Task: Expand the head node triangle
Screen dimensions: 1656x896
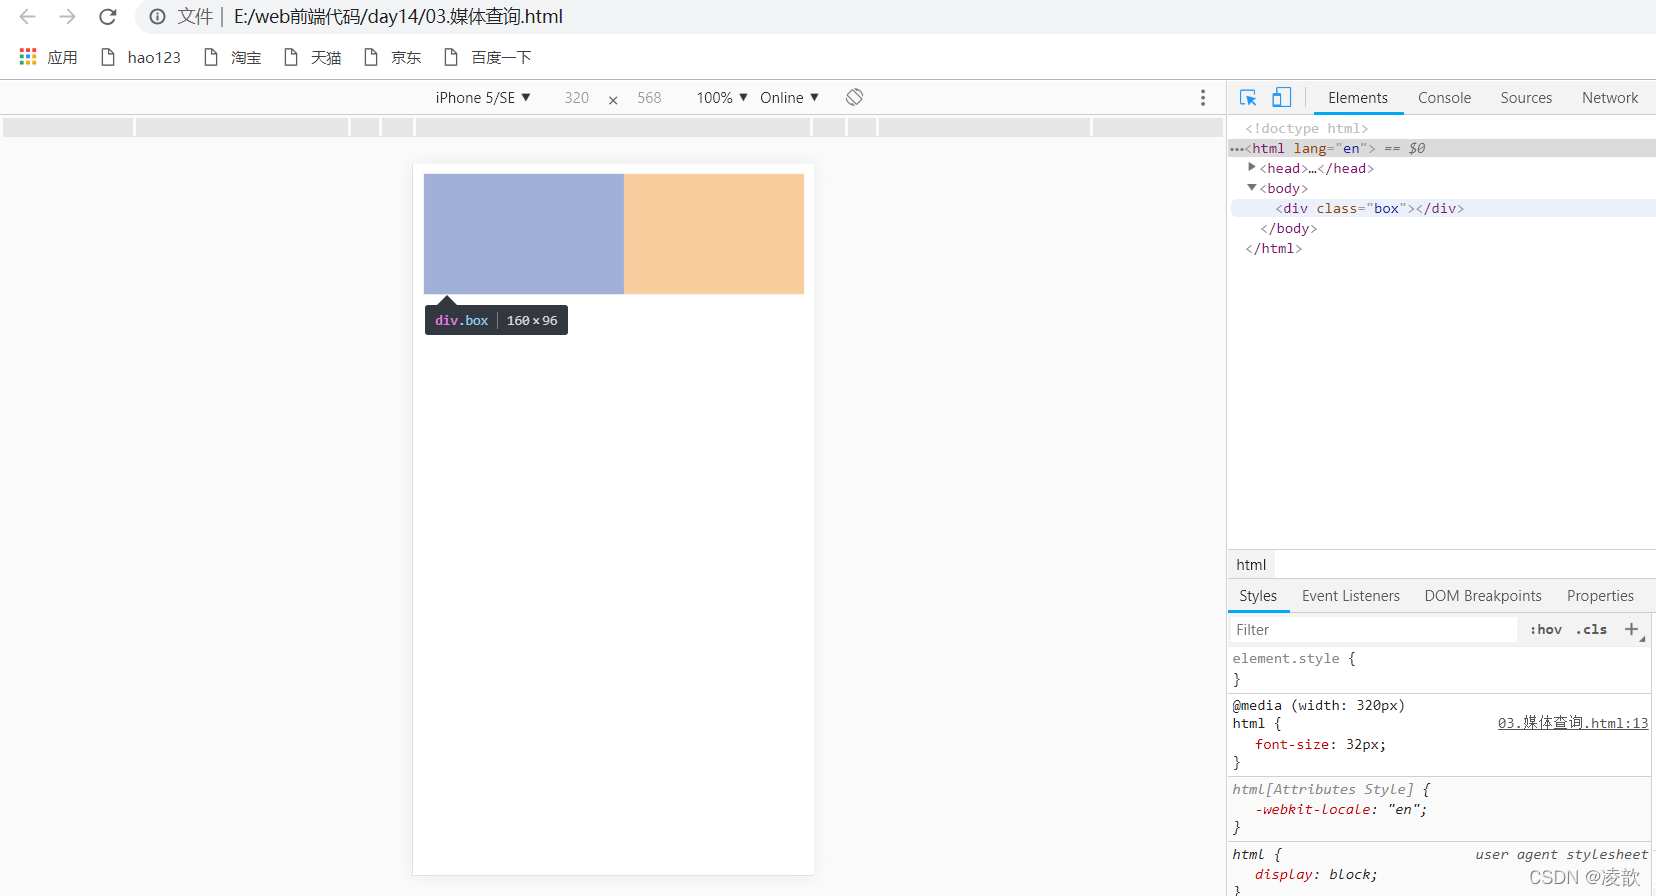Action: click(x=1252, y=167)
